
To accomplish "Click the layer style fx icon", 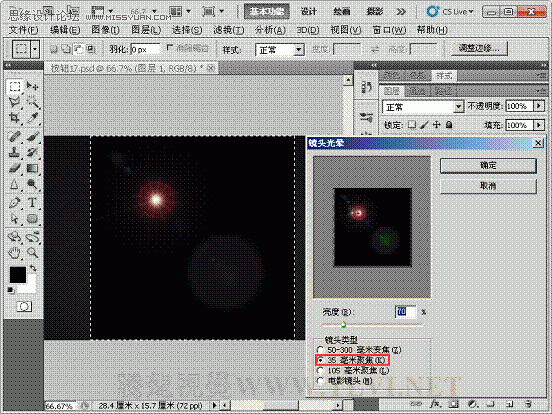I will [436, 403].
